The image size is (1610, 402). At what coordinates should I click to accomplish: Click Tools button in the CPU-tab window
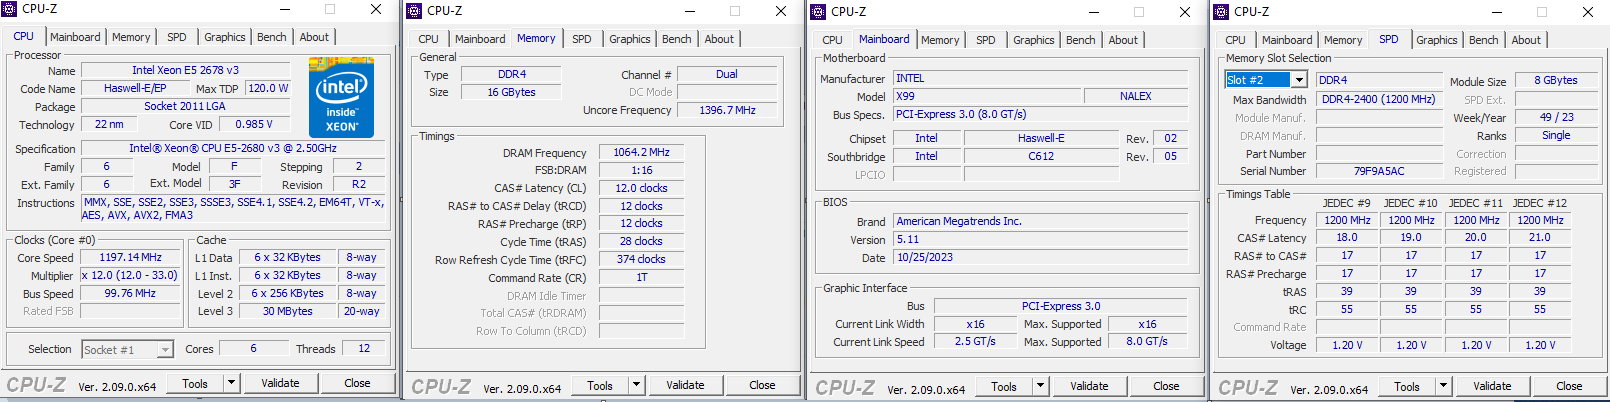(x=196, y=383)
